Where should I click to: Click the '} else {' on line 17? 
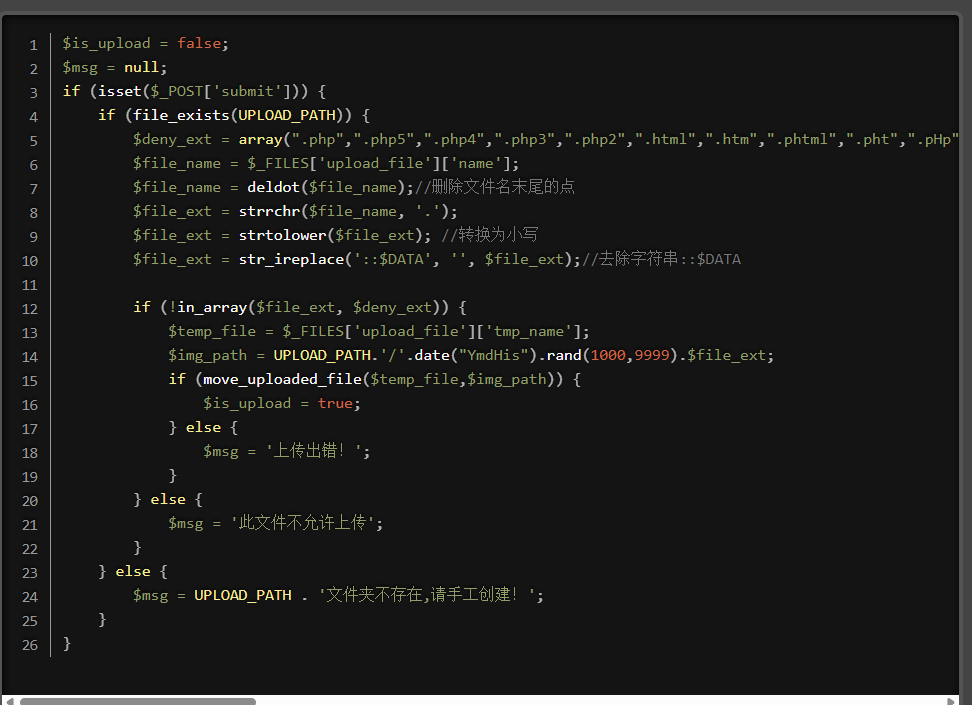pyautogui.click(x=203, y=427)
